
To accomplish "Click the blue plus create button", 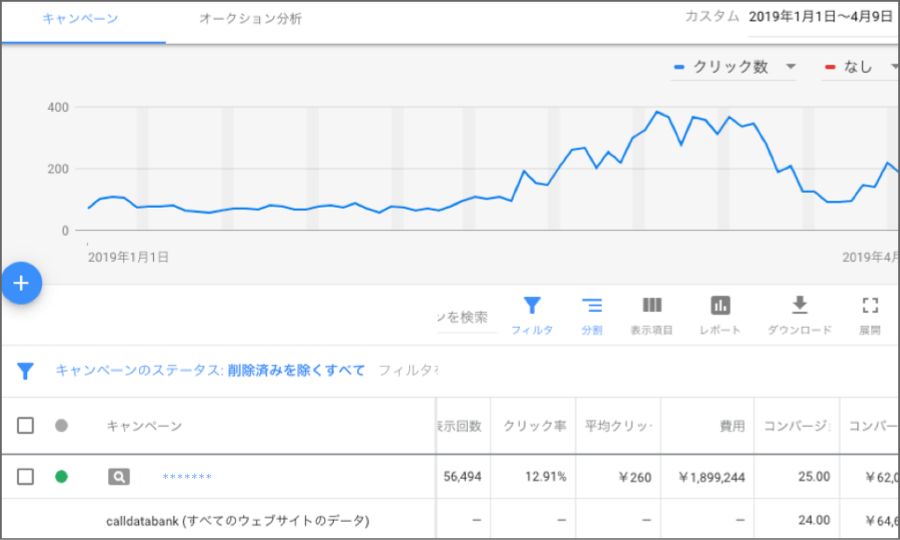I will 21,283.
